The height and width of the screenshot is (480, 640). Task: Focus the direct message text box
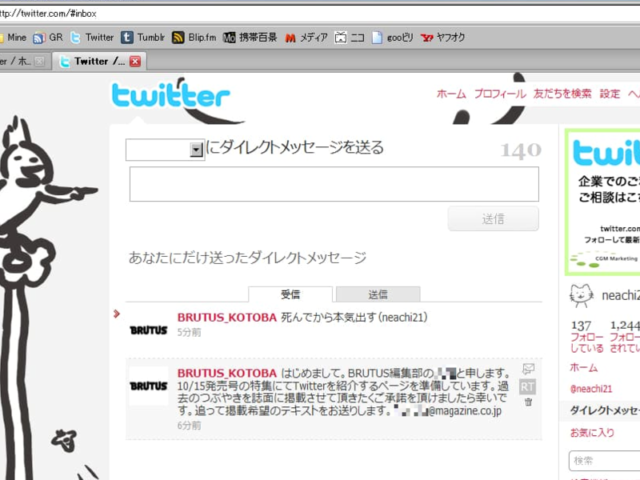334,184
